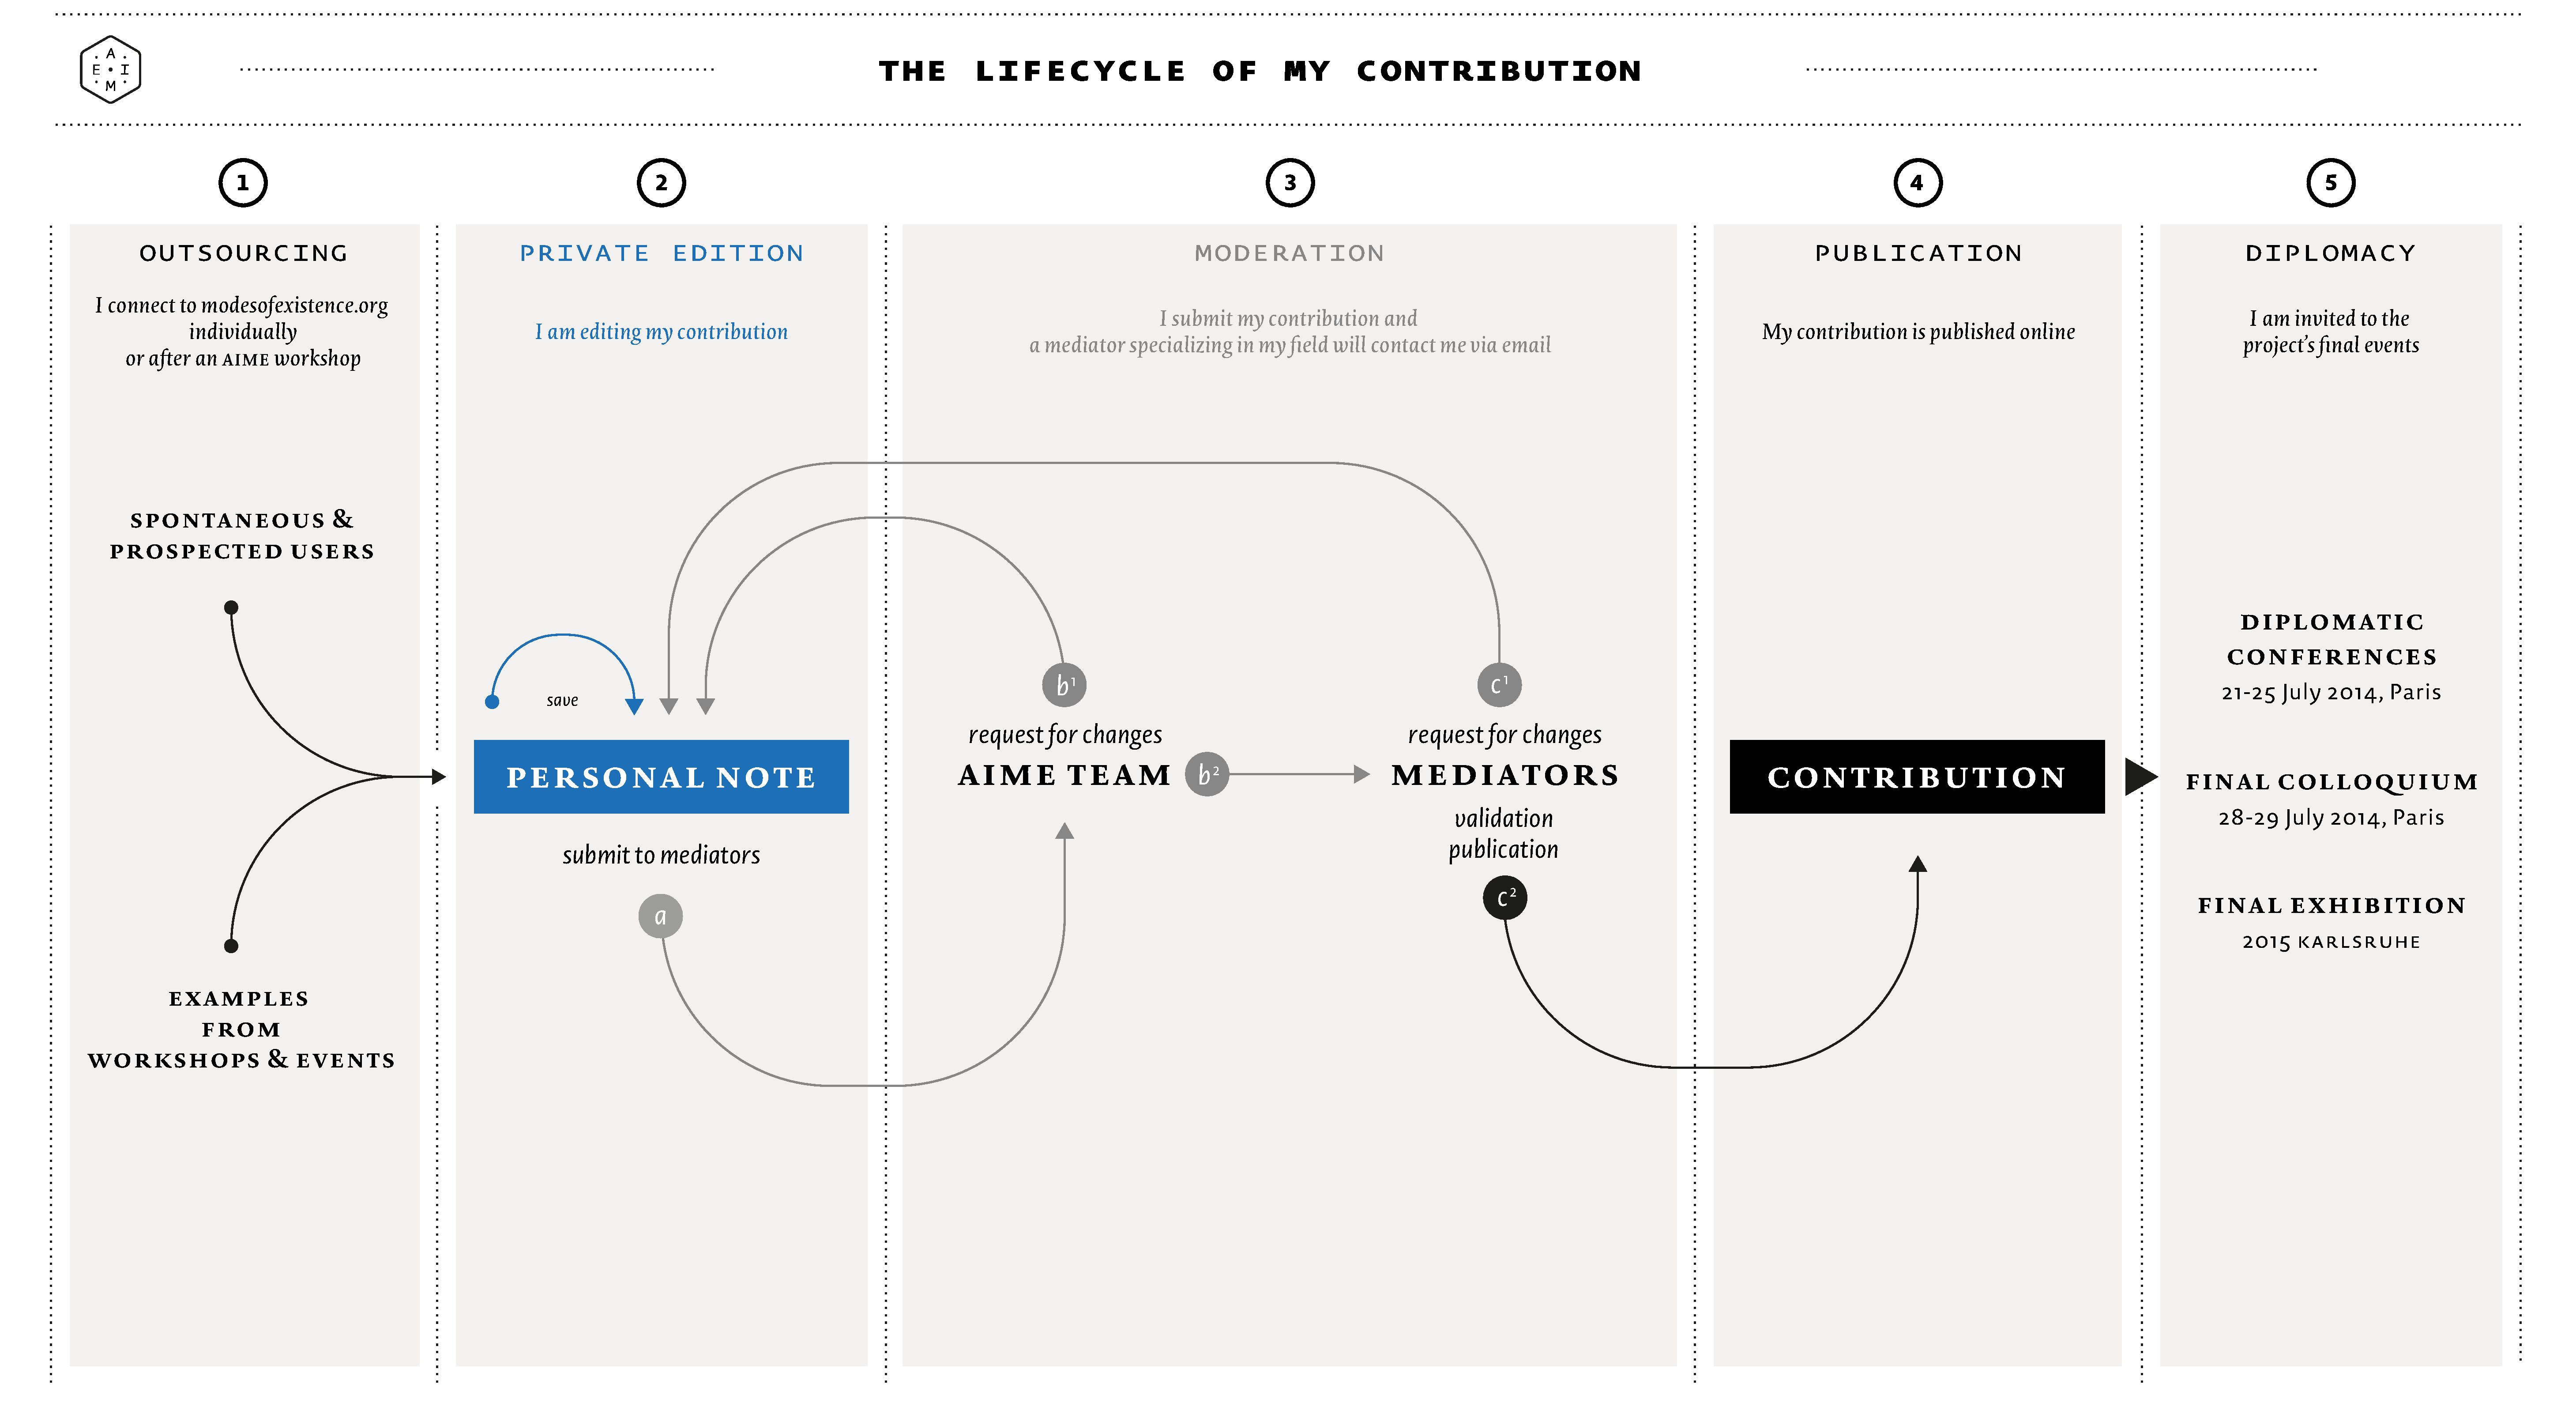This screenshot has height=1403, width=2576.
Task: Click the step 3 circle marker
Action: point(1290,183)
